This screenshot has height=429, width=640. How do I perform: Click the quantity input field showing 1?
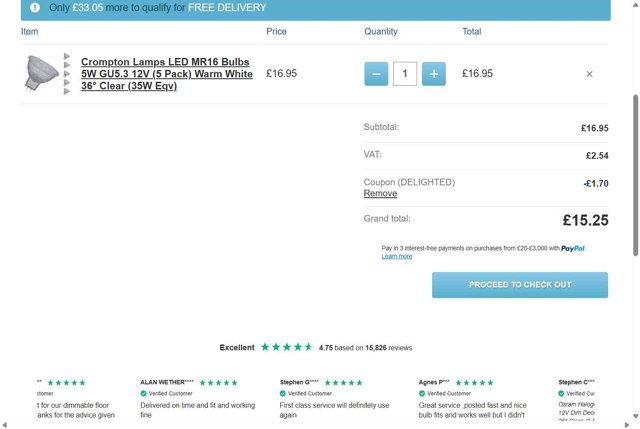click(405, 74)
